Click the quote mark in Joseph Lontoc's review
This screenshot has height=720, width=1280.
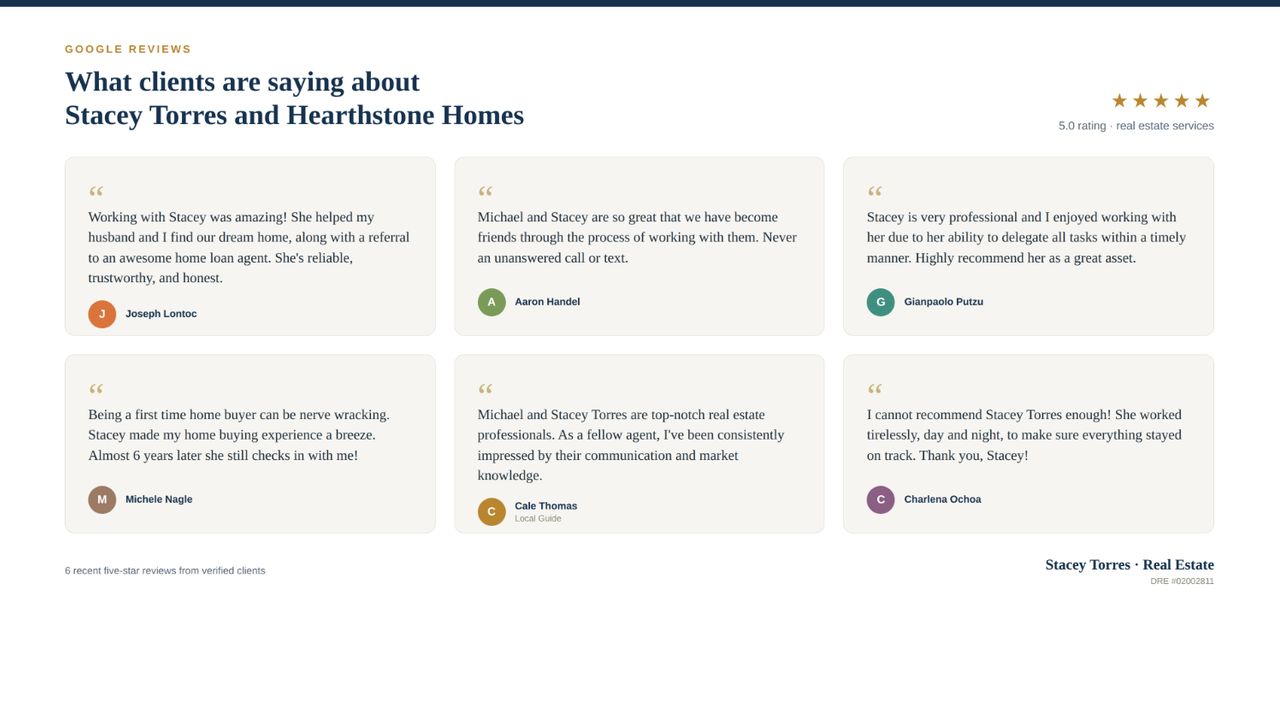96,192
